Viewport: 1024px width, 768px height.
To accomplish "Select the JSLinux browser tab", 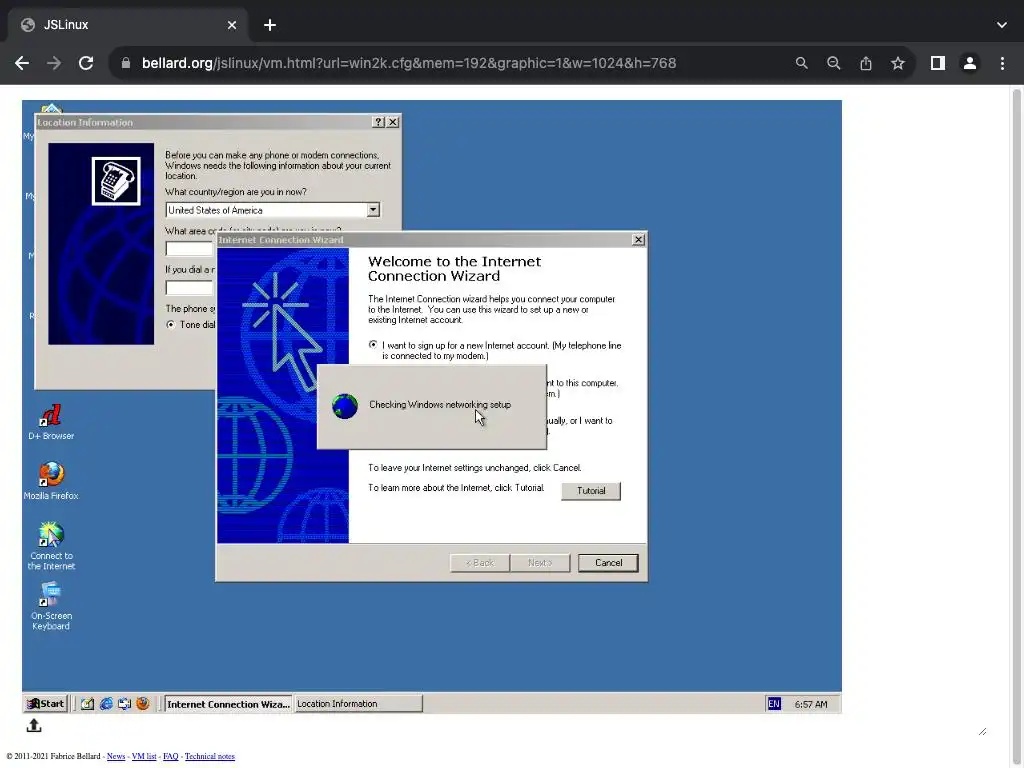I will pyautogui.click(x=128, y=25).
